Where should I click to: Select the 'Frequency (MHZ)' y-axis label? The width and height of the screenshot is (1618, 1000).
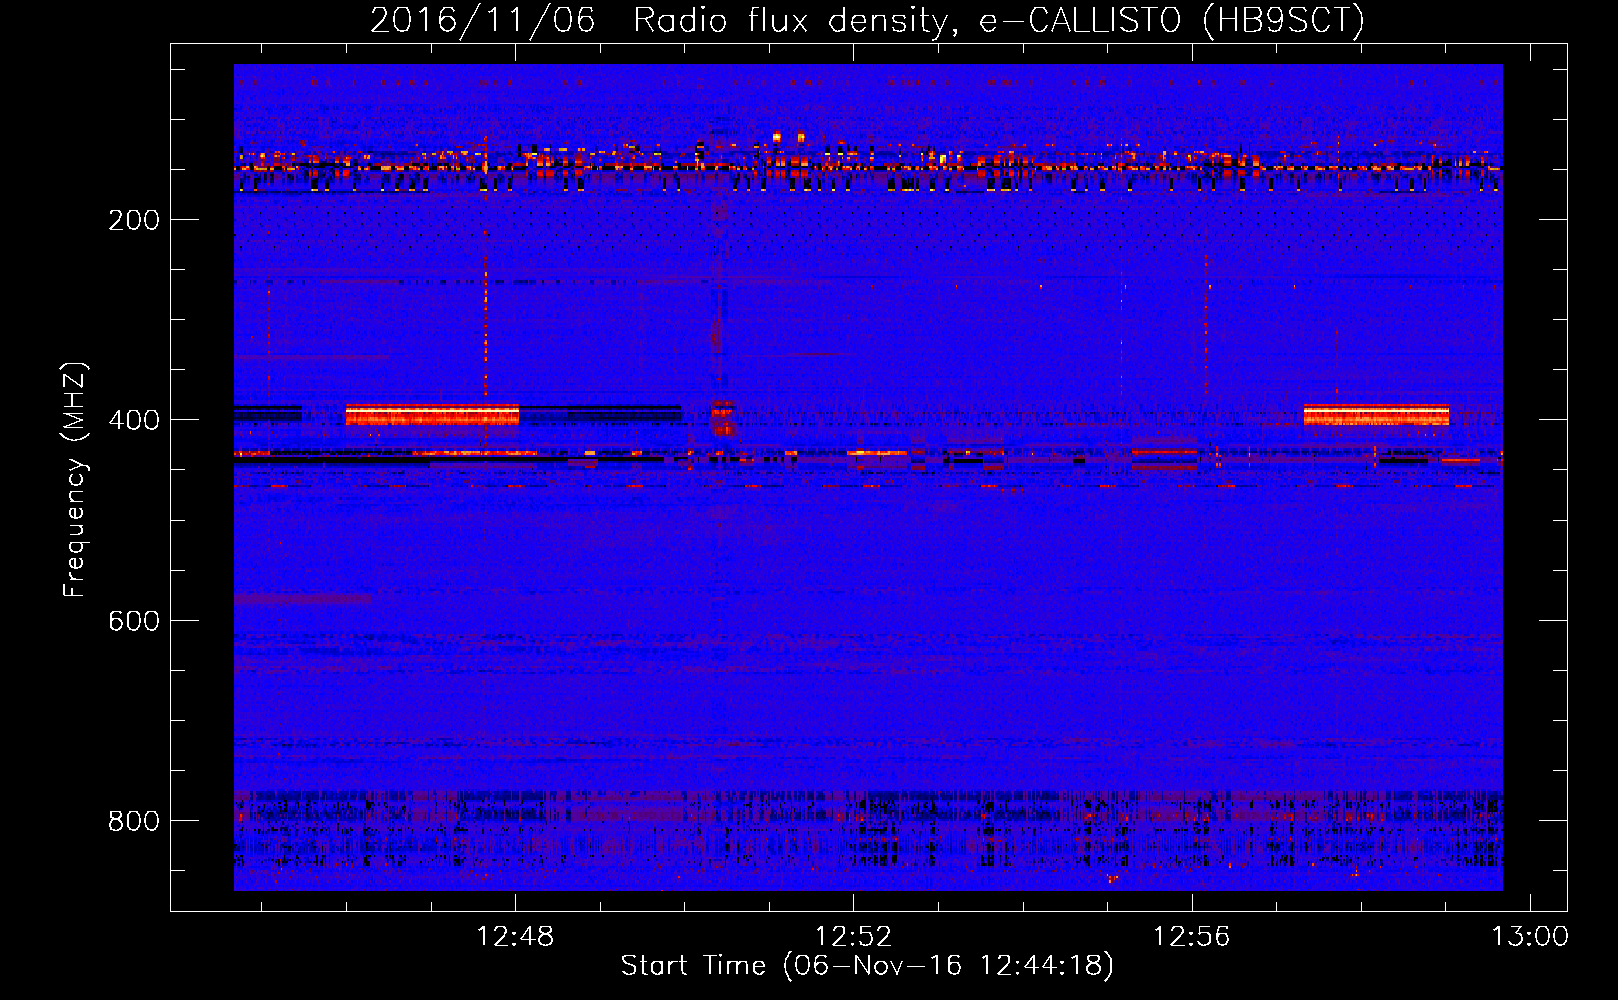click(x=75, y=479)
